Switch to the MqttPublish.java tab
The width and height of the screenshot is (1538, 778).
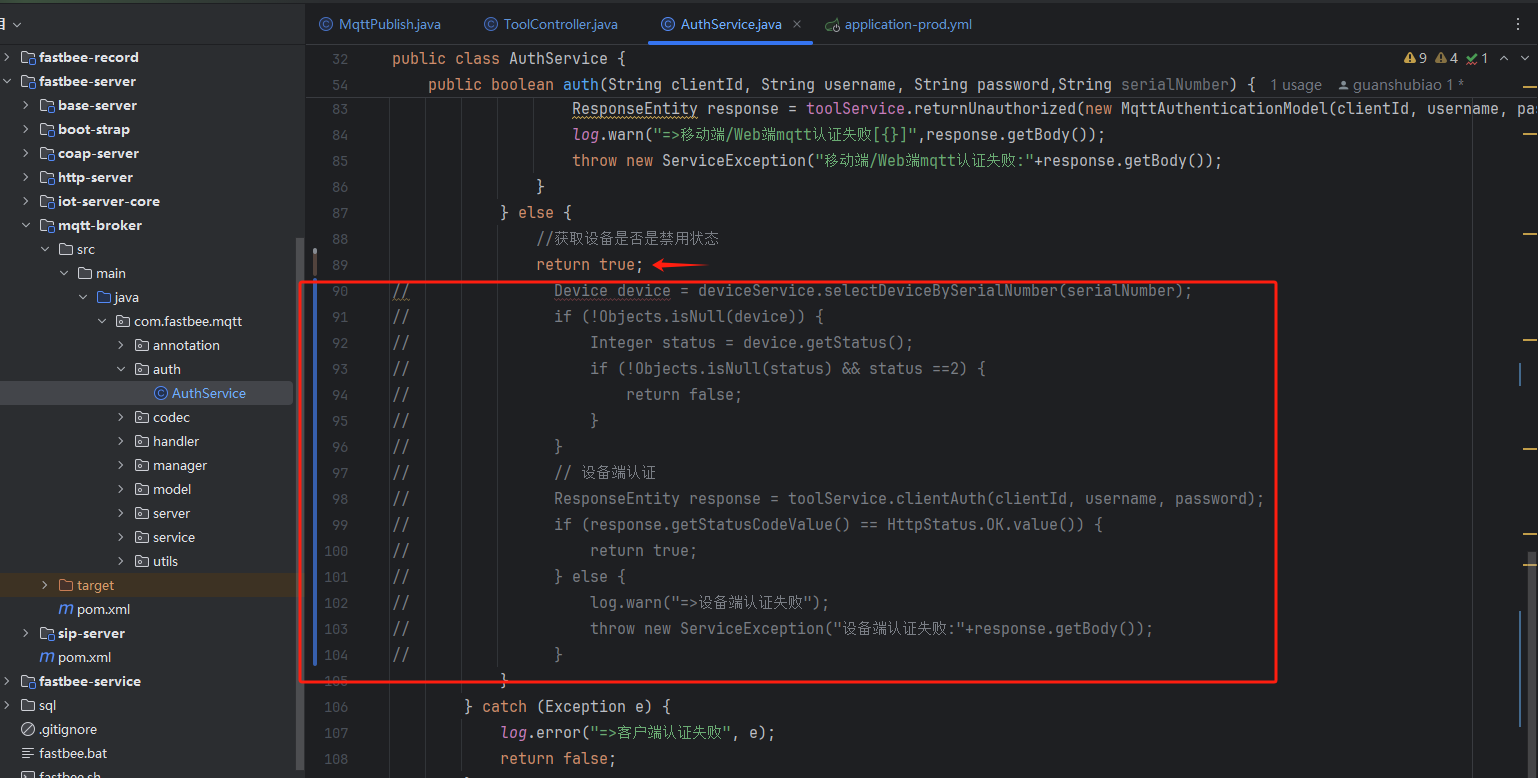379,24
